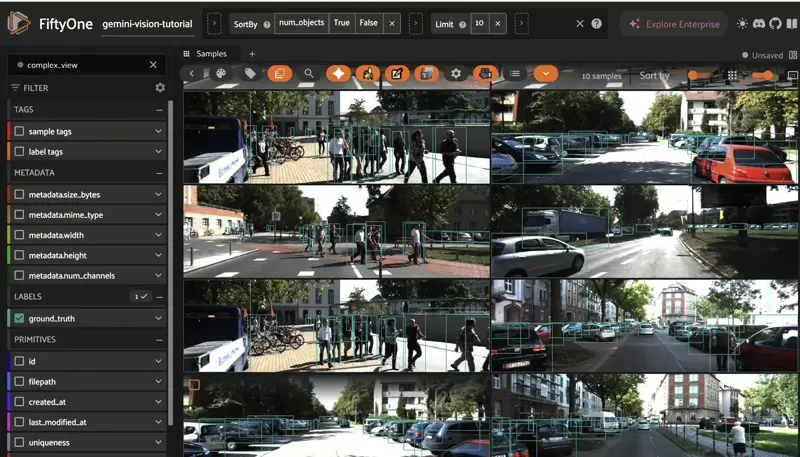
Task: Uncheck the ground_truth label field
Action: point(19,319)
